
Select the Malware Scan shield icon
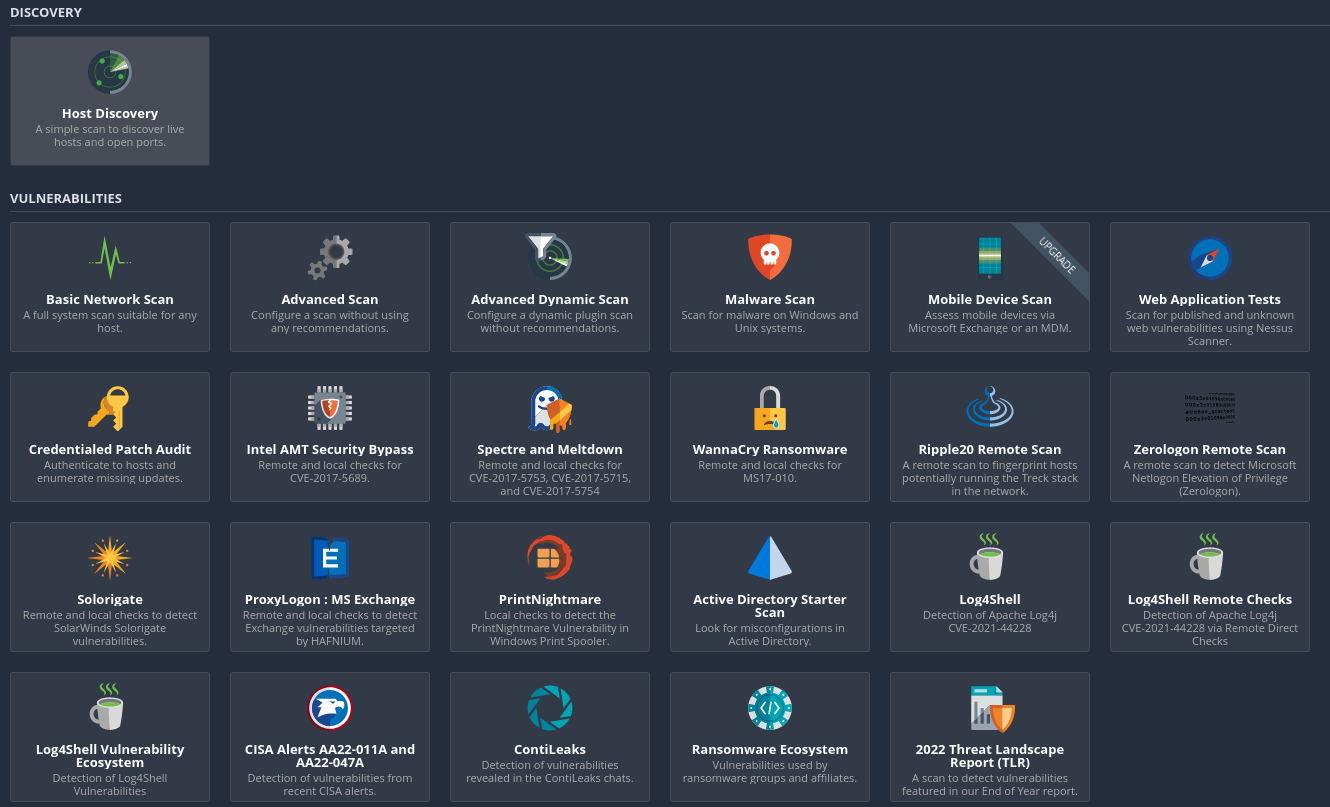(770, 257)
